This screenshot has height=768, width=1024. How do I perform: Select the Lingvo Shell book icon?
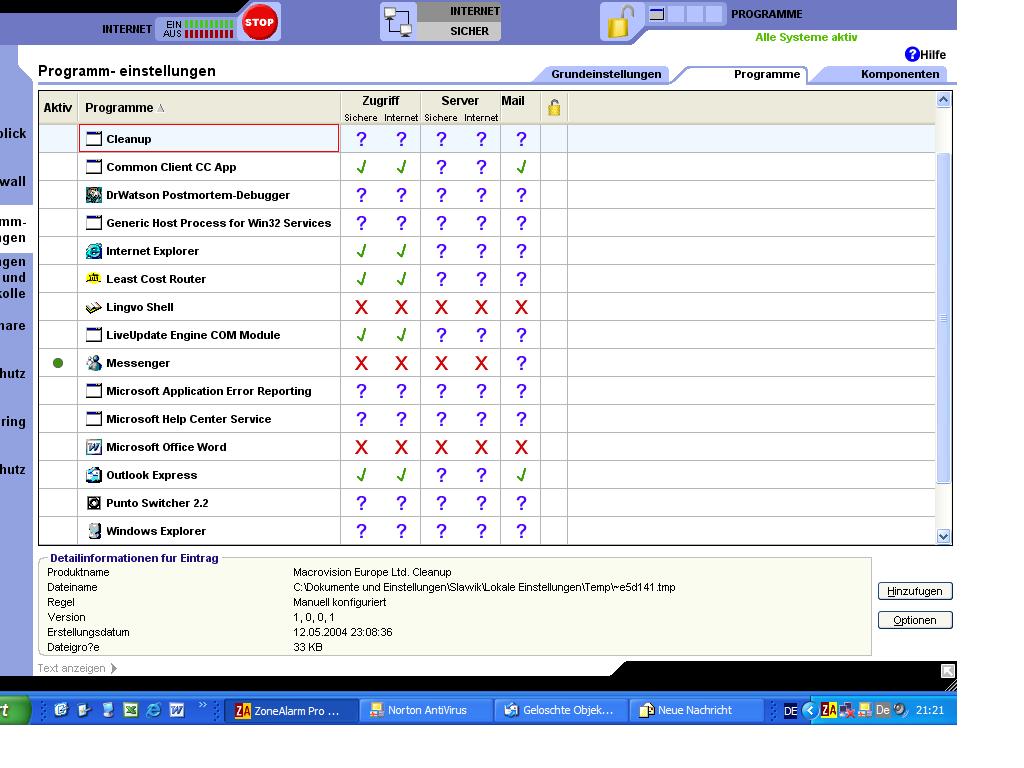pos(94,307)
